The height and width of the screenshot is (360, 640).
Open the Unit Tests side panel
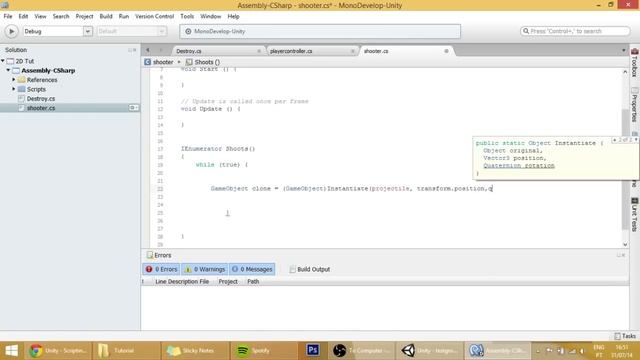[635, 215]
